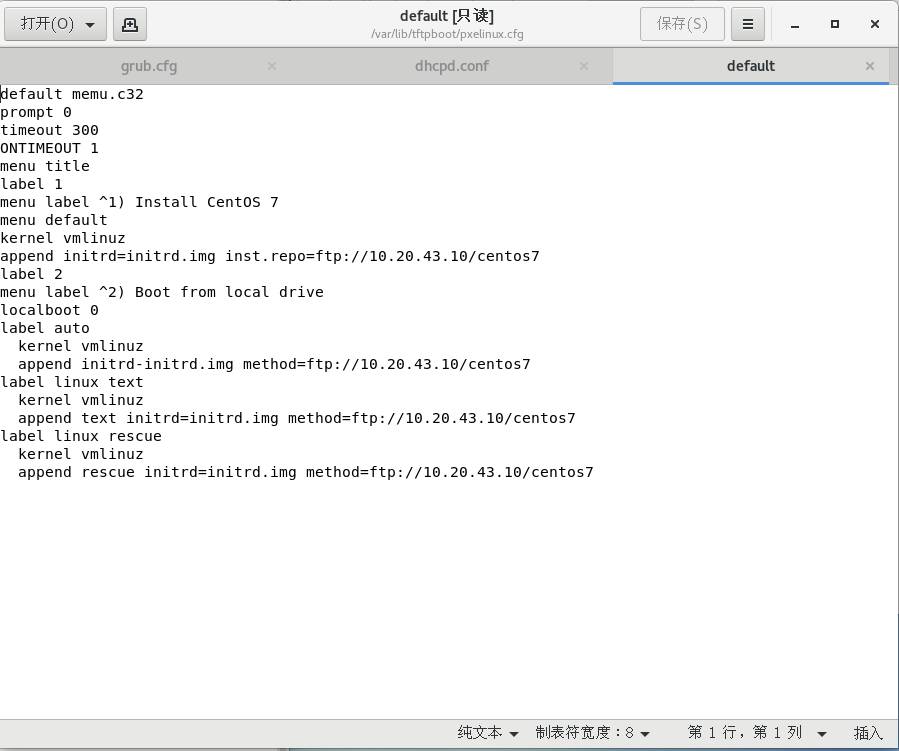
Task: Close the default tab
Action: tap(869, 66)
